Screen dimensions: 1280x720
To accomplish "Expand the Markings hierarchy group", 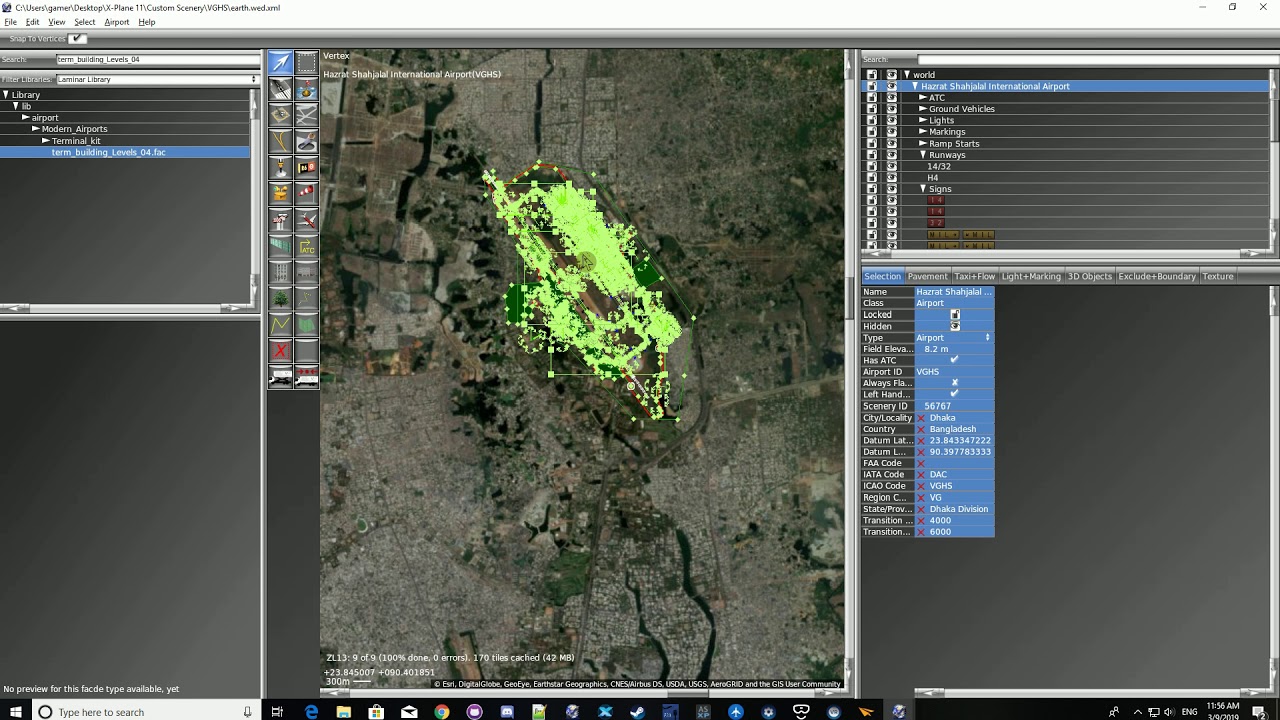I will pos(923,132).
